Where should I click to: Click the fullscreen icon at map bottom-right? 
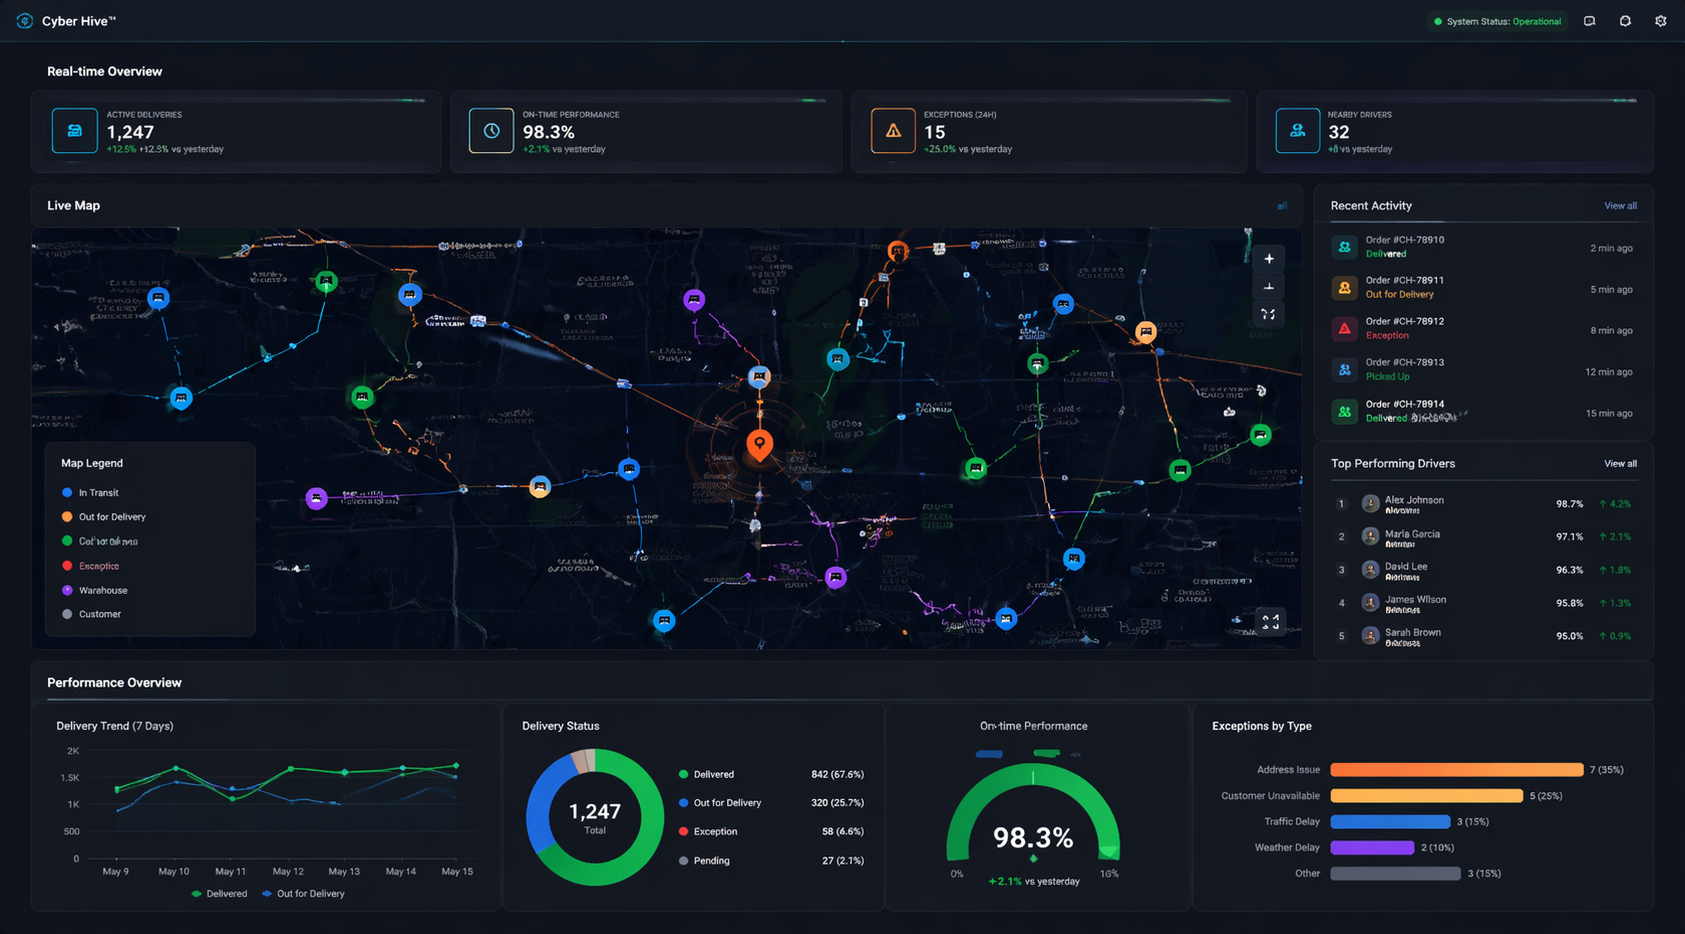click(1270, 622)
